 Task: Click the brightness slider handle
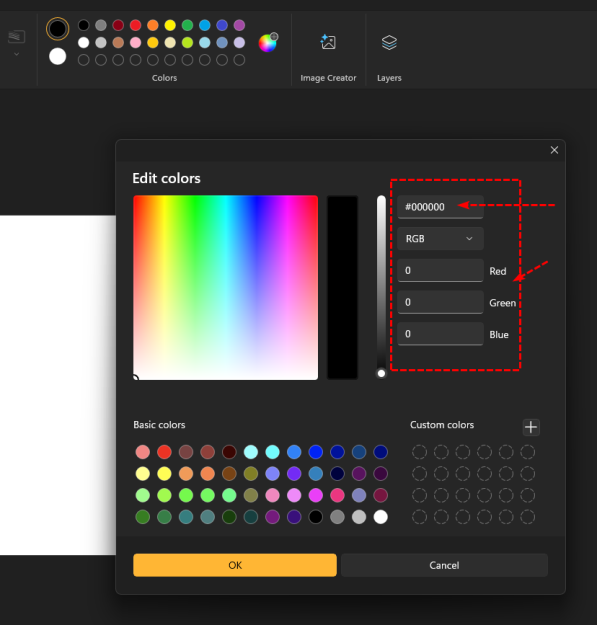click(381, 373)
